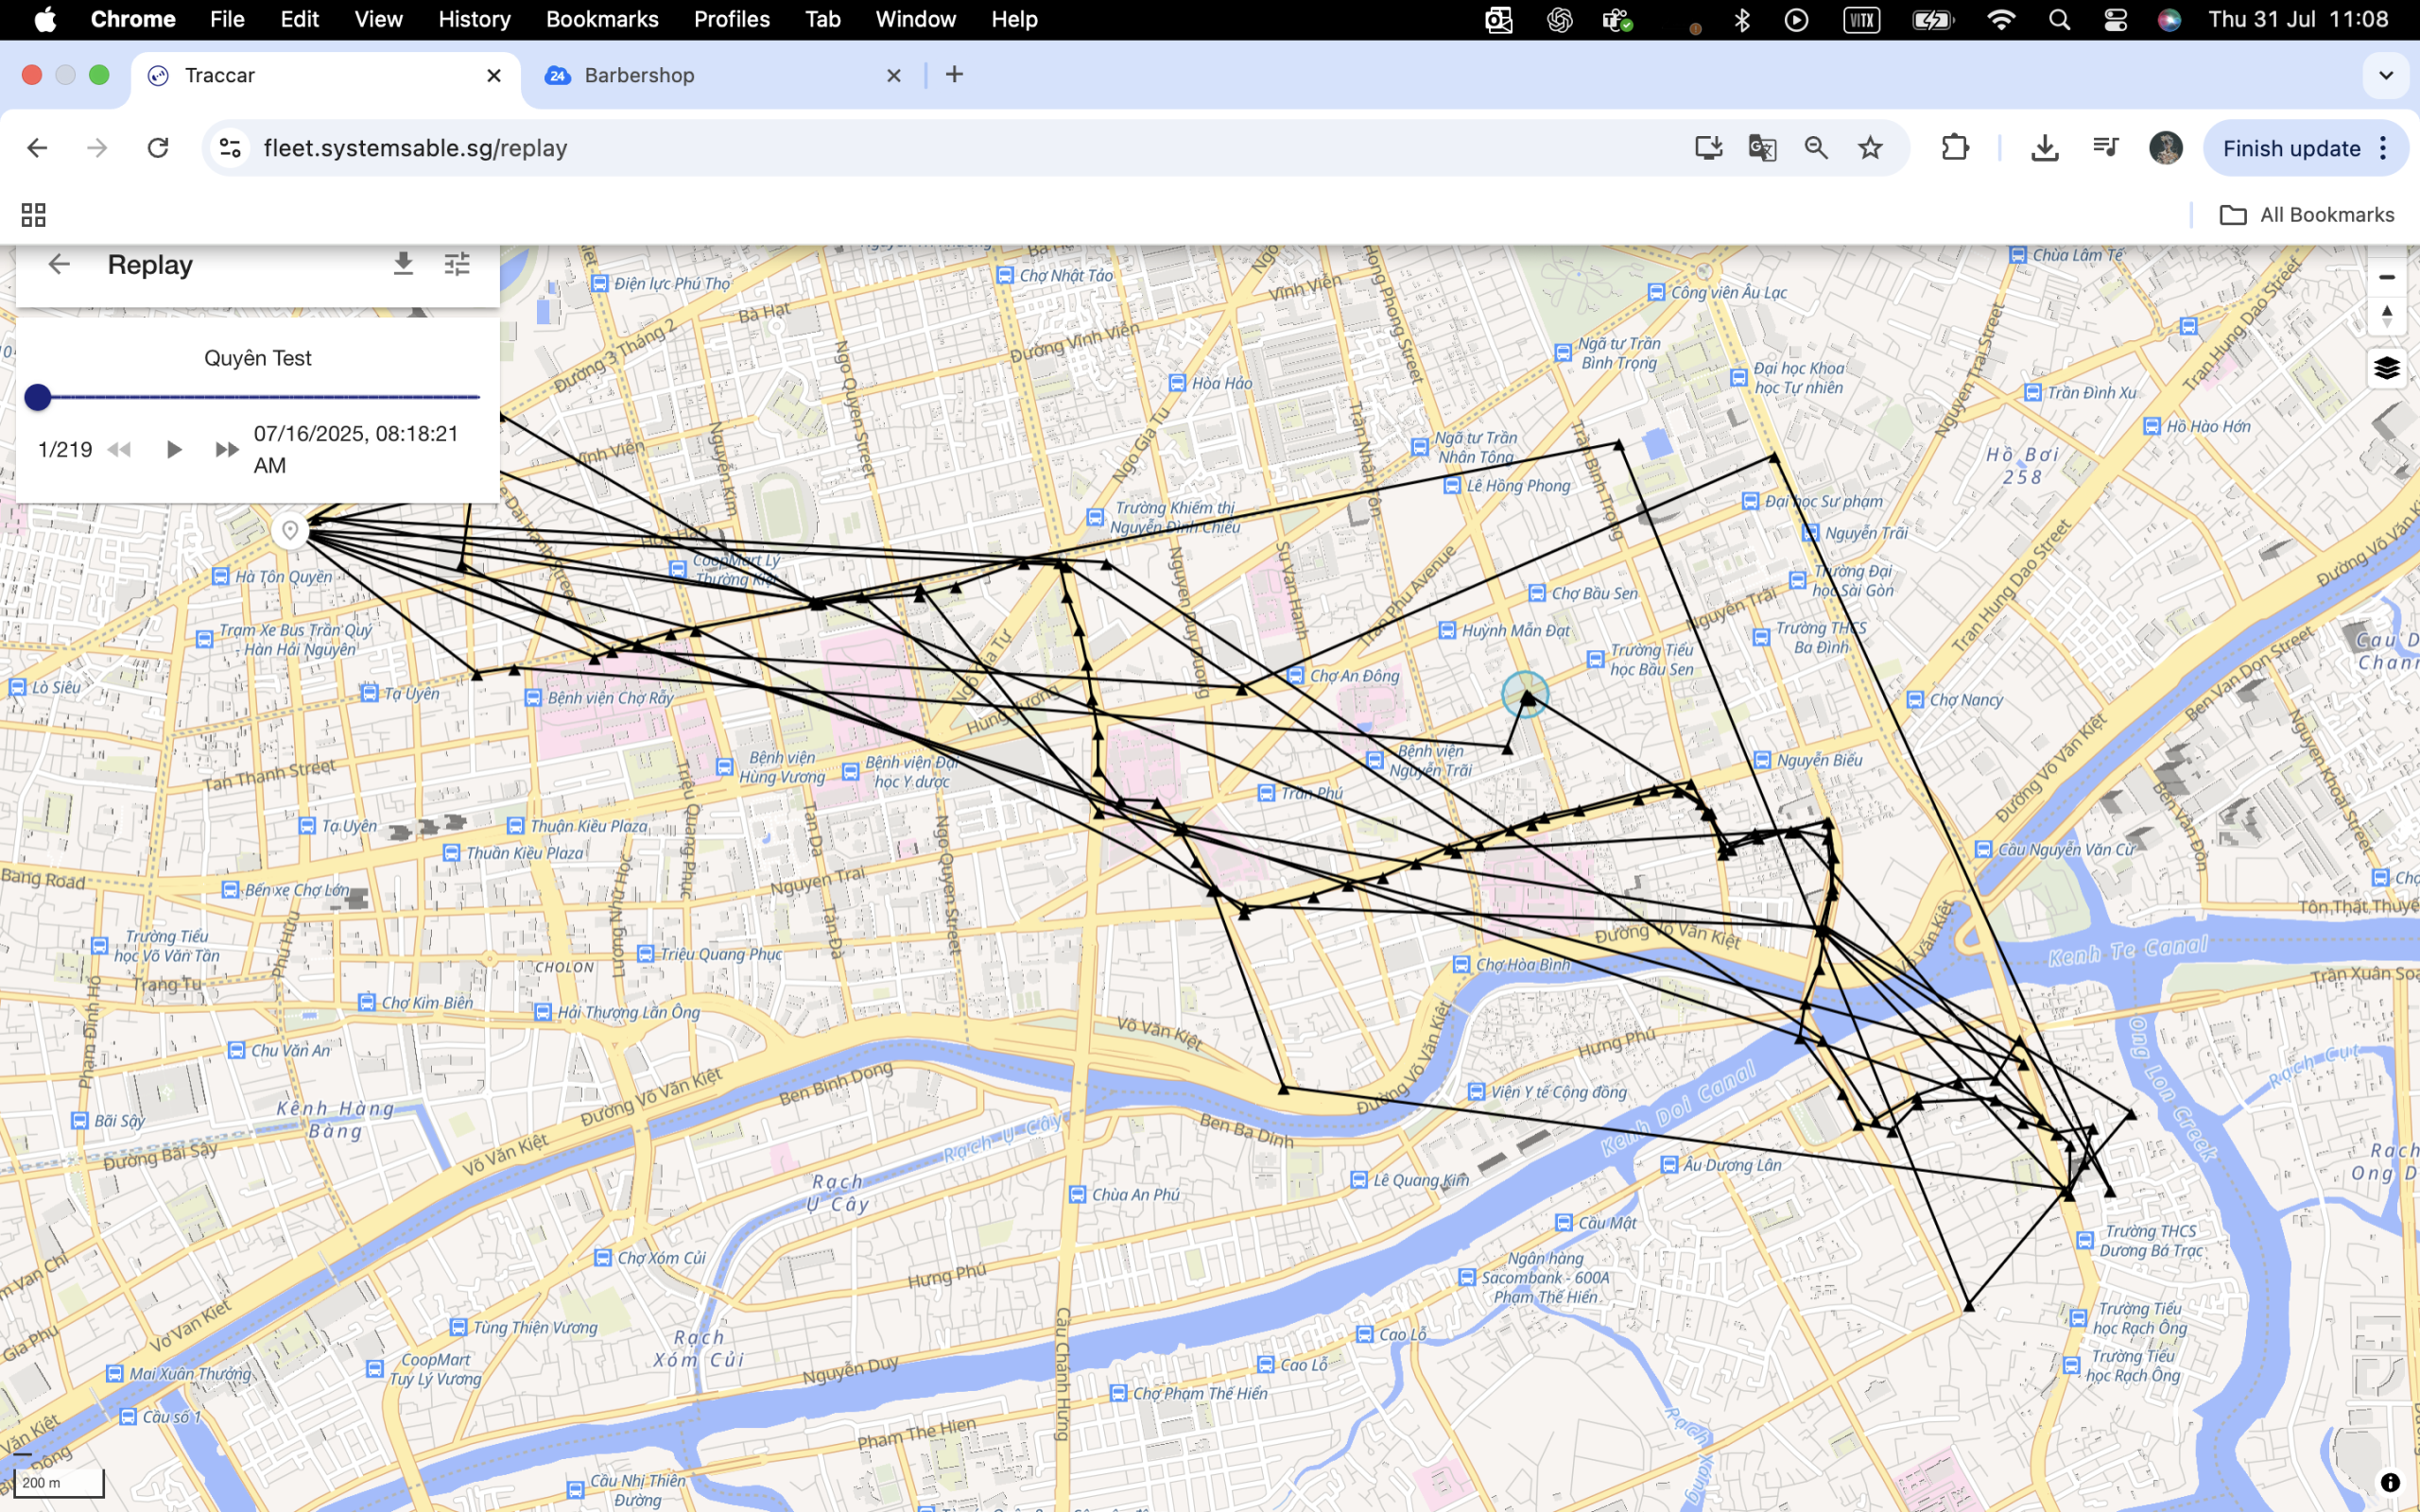Click the replay position slider handle
This screenshot has height=1512, width=2420.
click(x=38, y=397)
